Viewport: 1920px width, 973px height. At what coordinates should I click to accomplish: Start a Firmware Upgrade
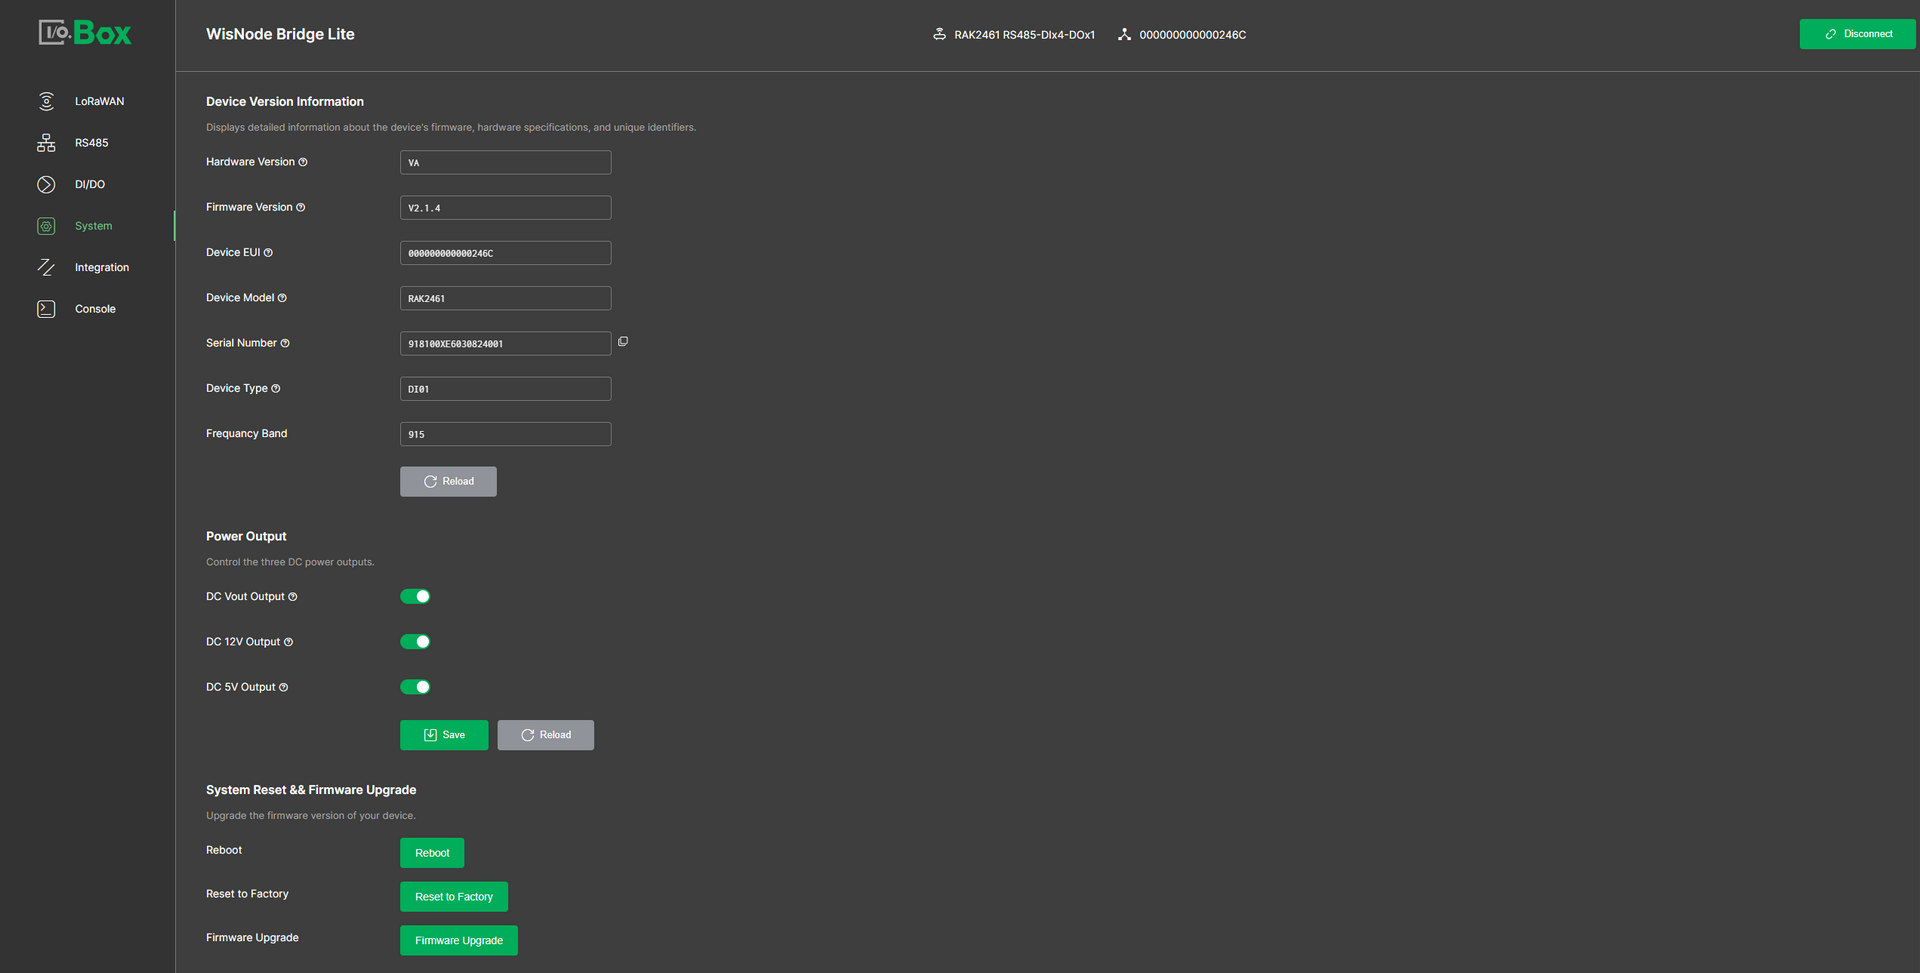point(458,940)
